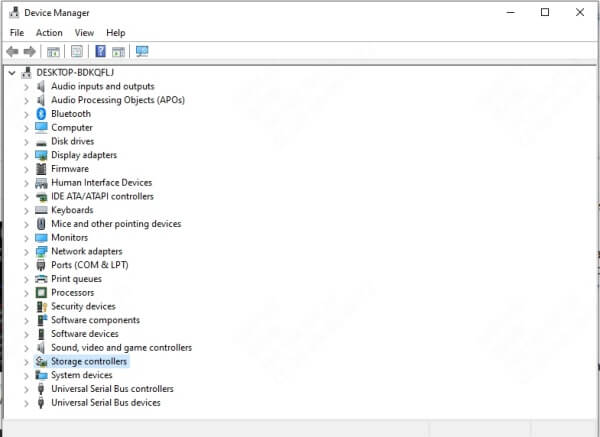
Task: Collapse the DESKTOP-BDKQFLJ root node
Action: [12, 72]
